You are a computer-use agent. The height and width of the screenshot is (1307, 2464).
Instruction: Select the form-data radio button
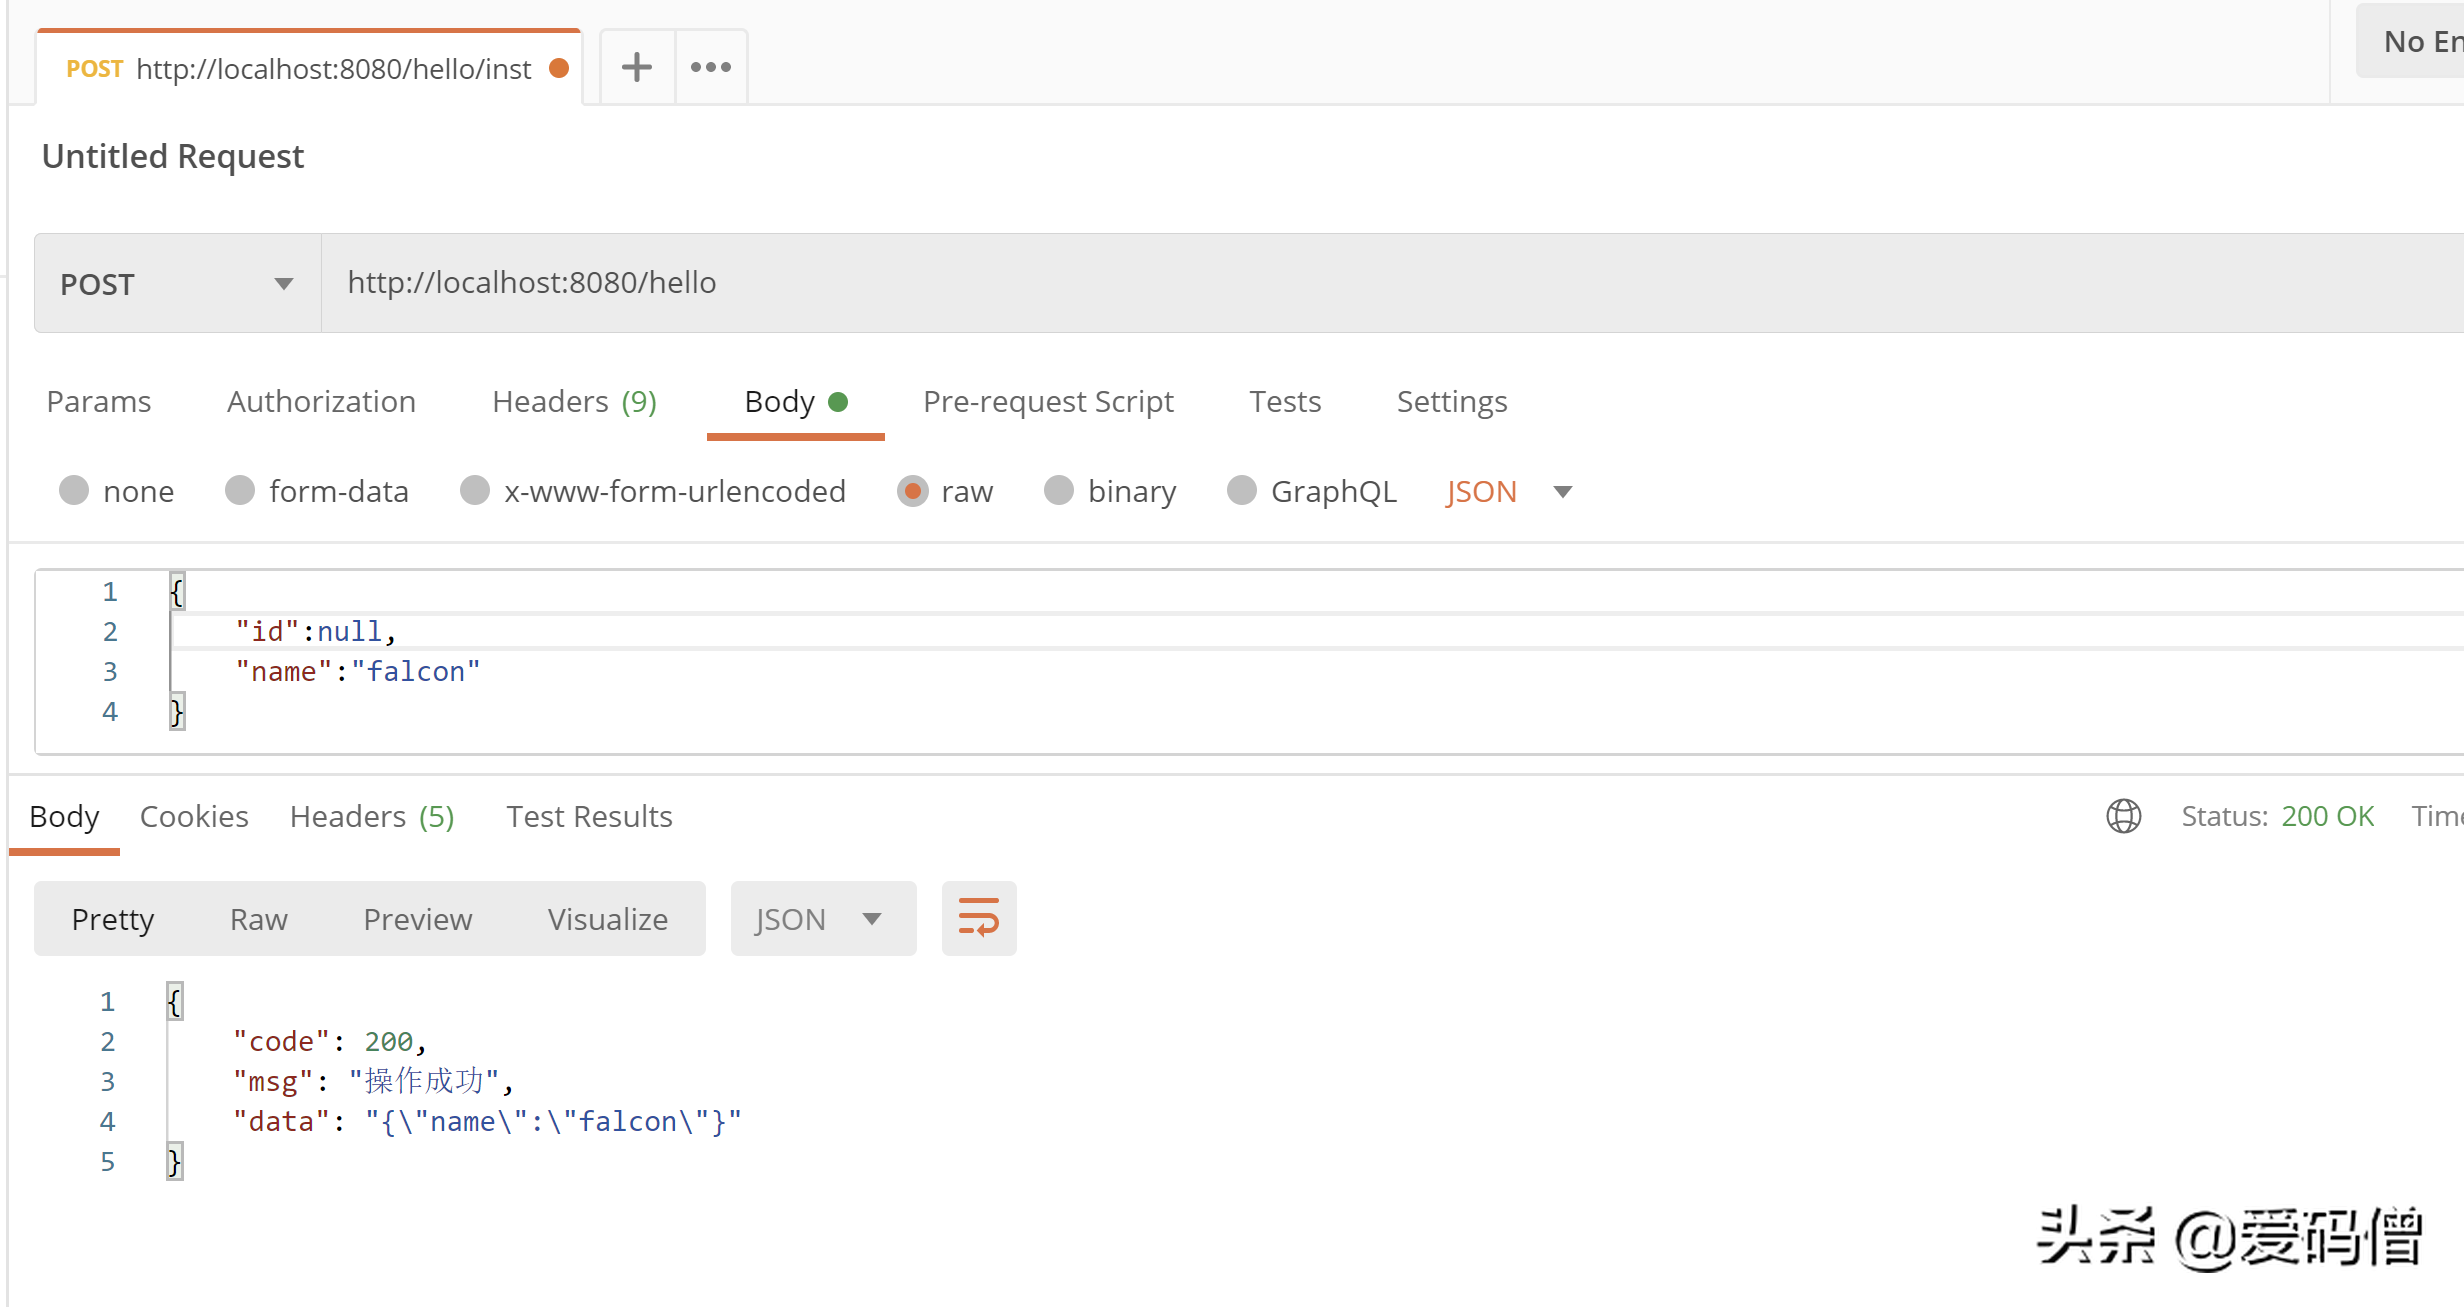[240, 490]
